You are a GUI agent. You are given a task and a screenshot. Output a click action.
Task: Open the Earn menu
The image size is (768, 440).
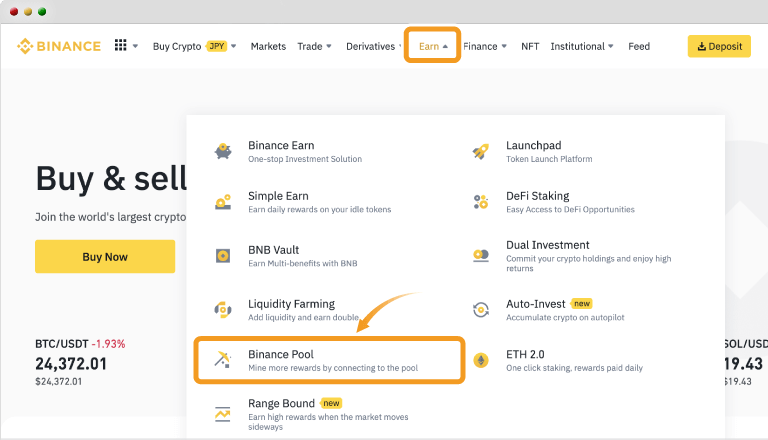(x=429, y=47)
